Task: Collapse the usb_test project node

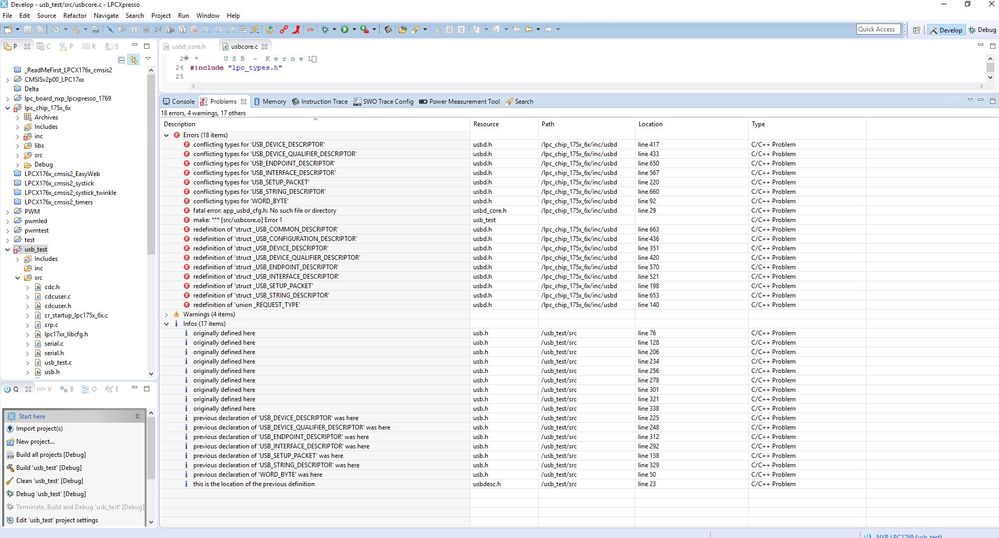Action: (8, 250)
